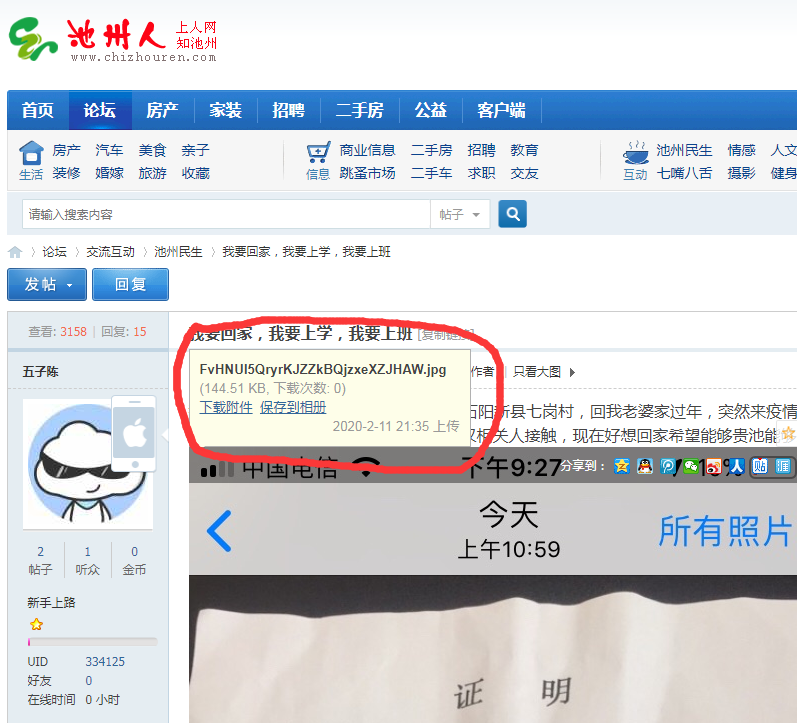This screenshot has width=797, height=723.
Task: Click the 七嘴八舌 link
Action: pos(684,173)
